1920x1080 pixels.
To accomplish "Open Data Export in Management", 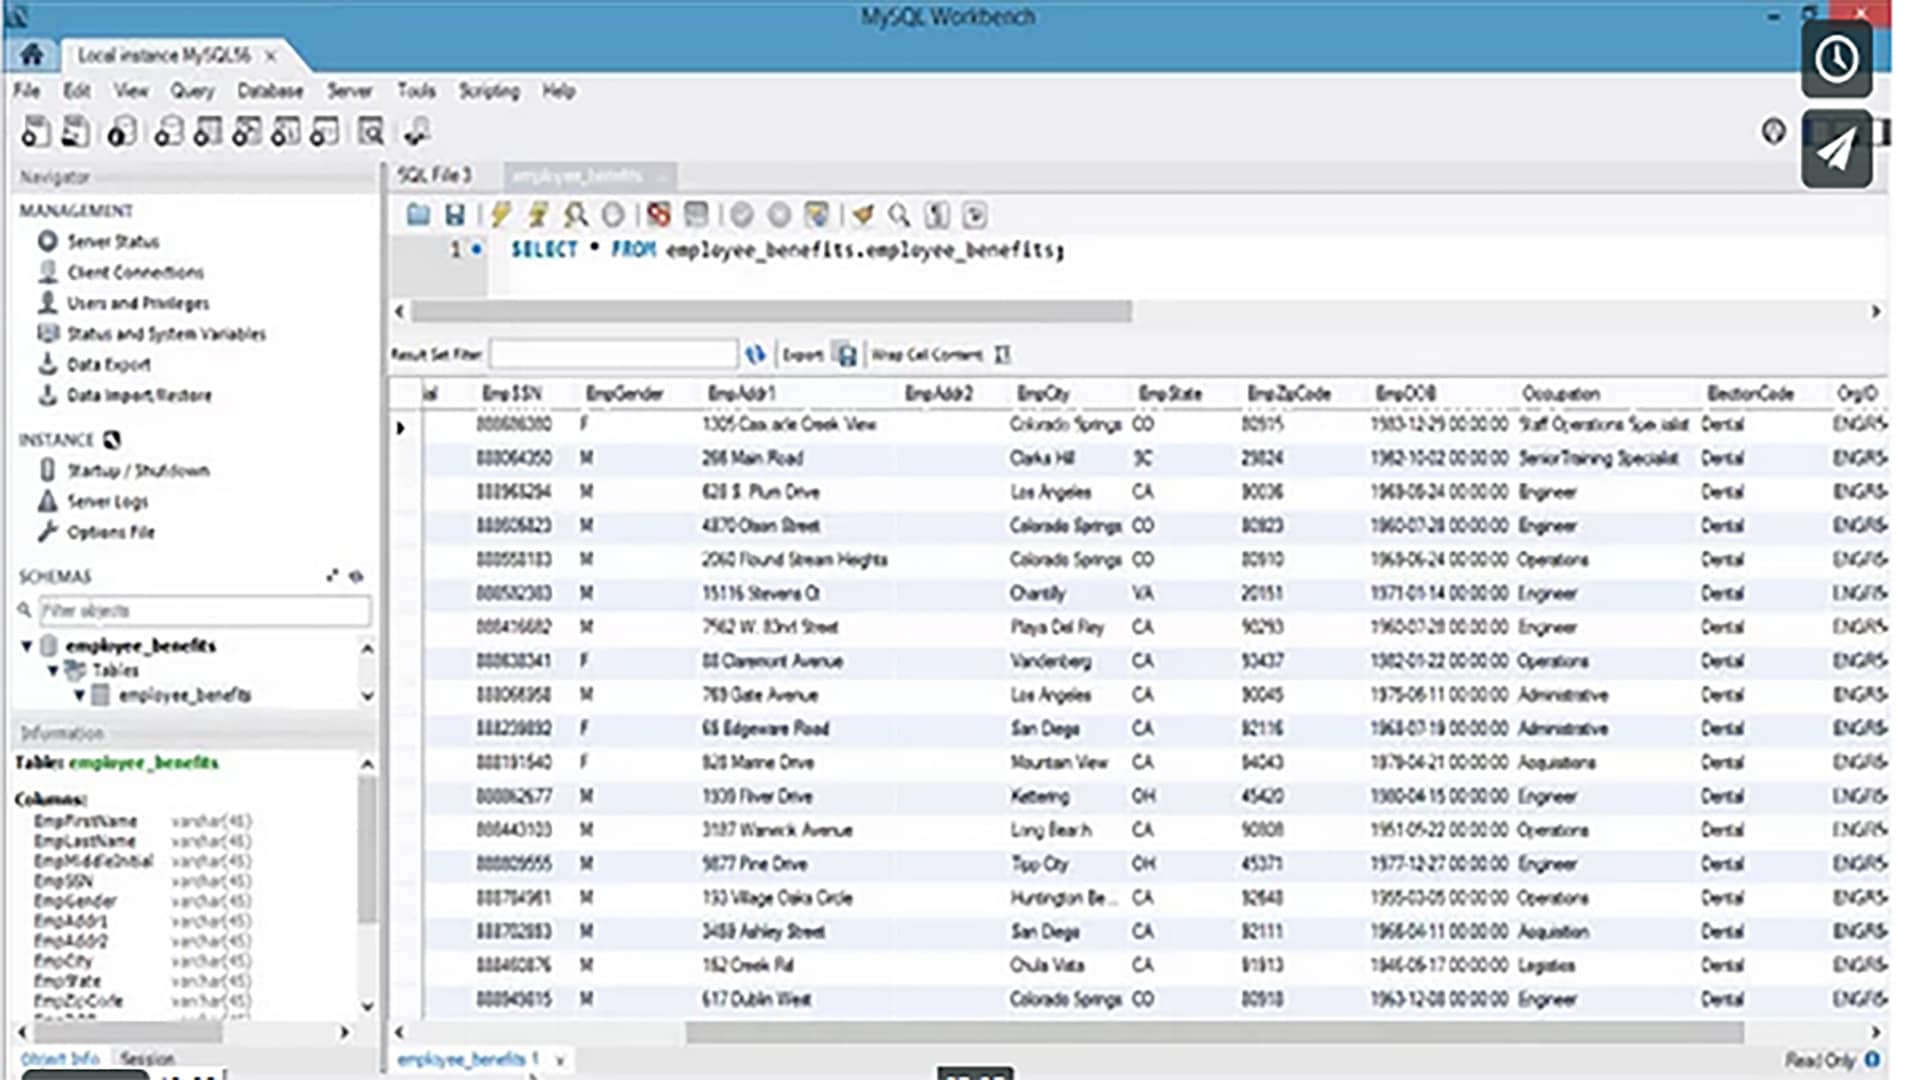I will 108,365.
